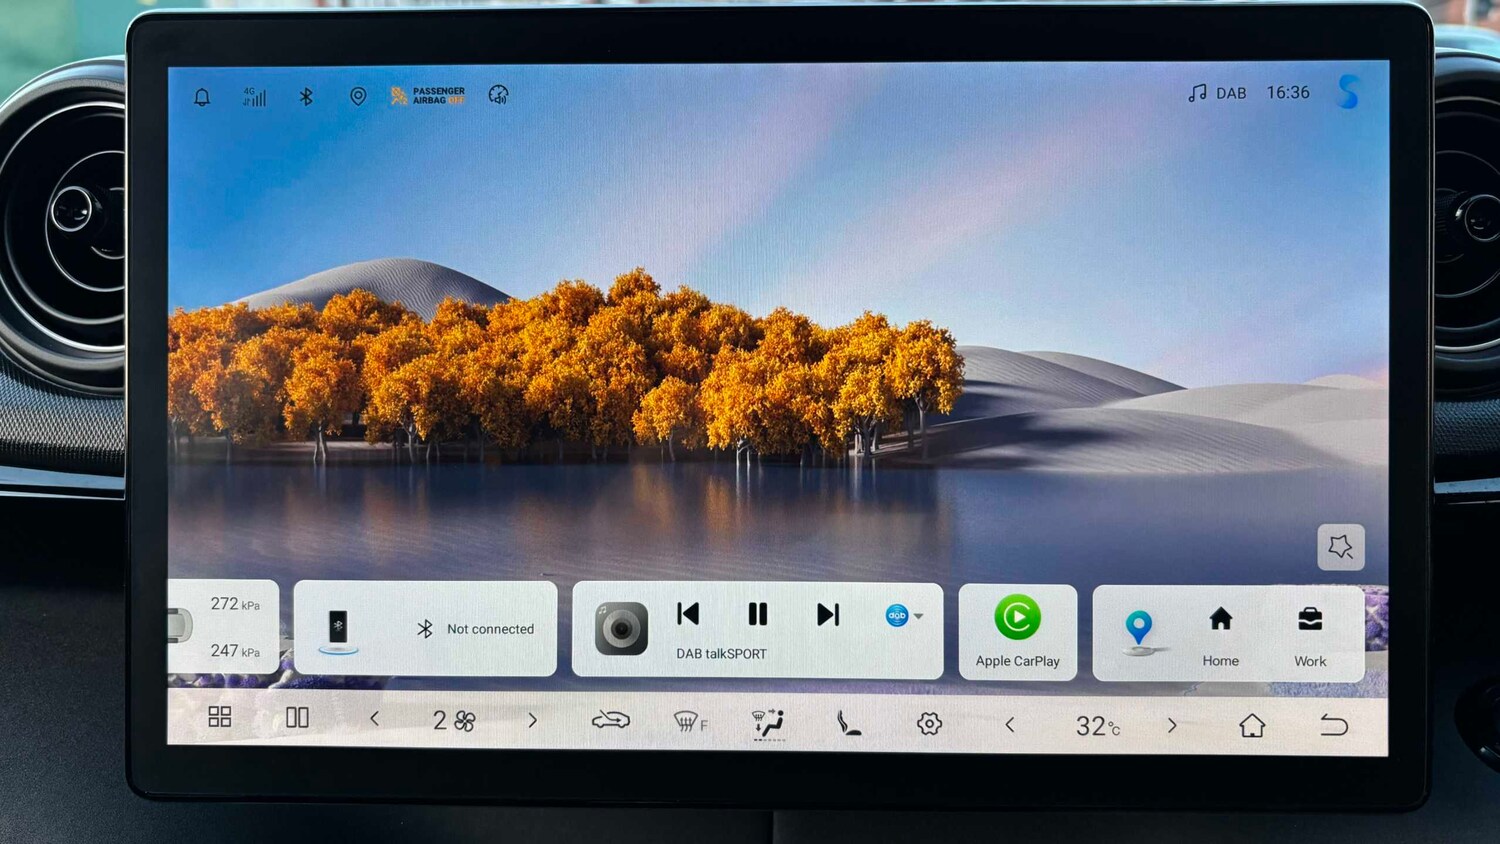Tap the Bluetooth status icon in top bar
1500x844 pixels.
[306, 96]
